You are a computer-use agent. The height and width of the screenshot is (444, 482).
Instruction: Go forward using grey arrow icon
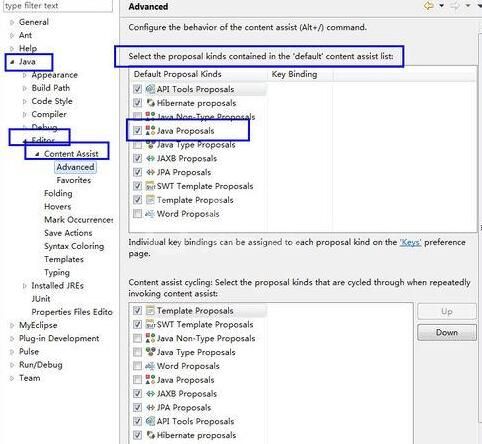(x=455, y=6)
